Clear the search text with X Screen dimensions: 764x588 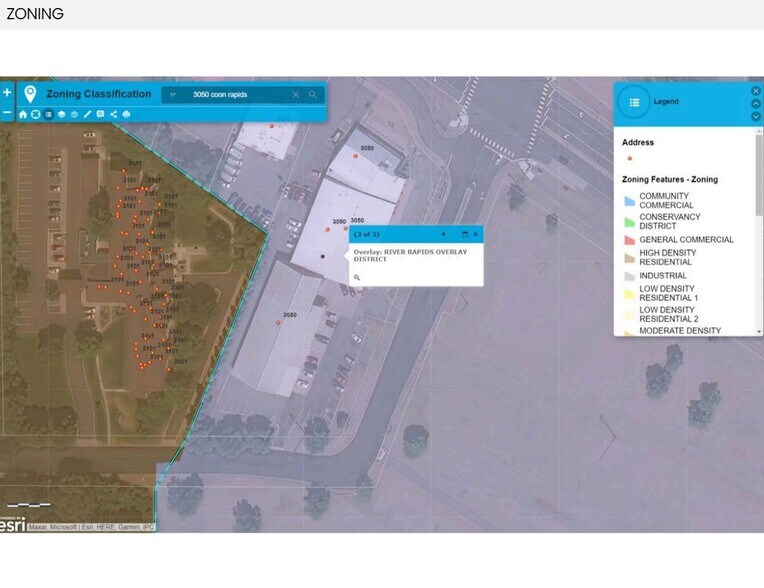tap(296, 95)
